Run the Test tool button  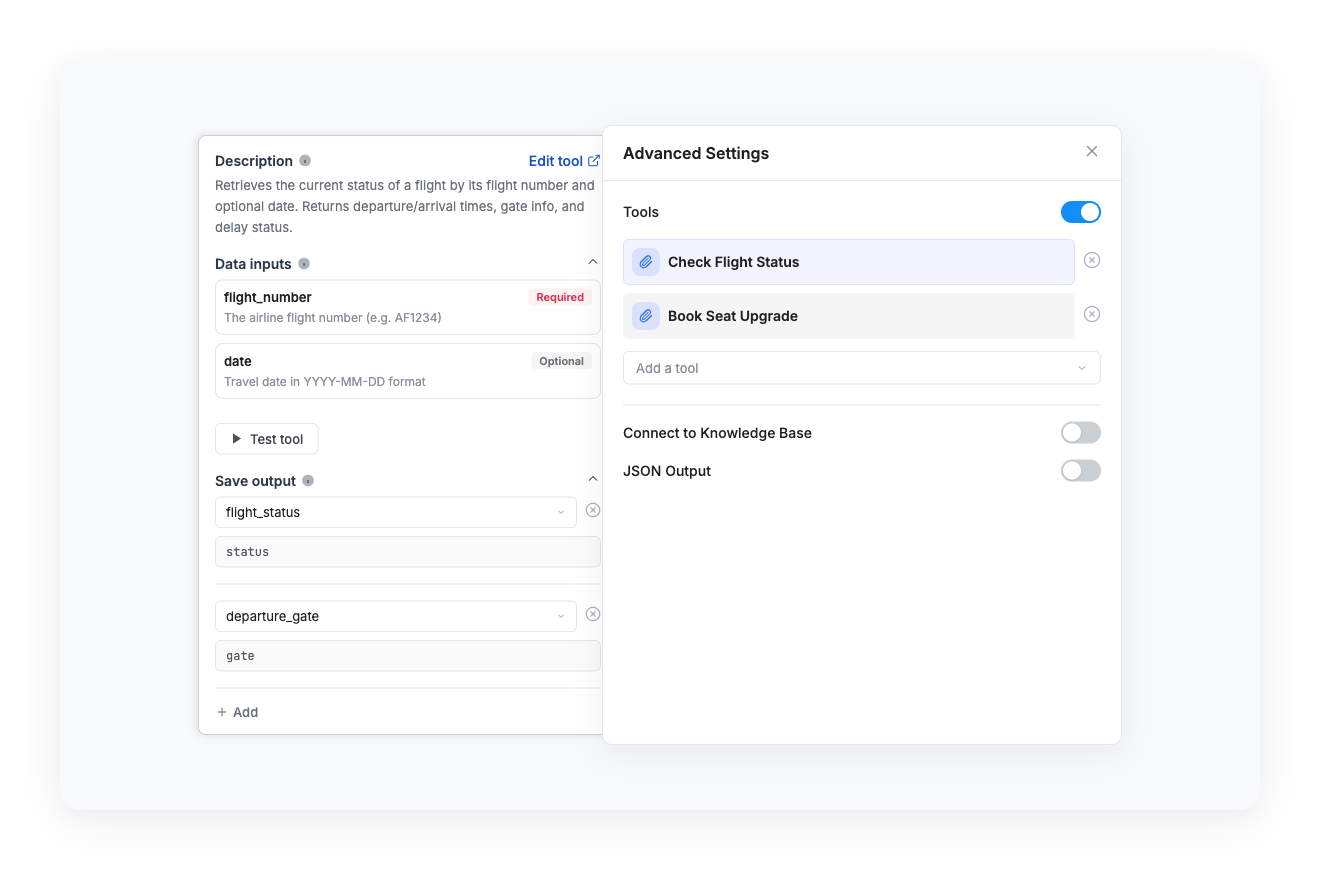[266, 438]
